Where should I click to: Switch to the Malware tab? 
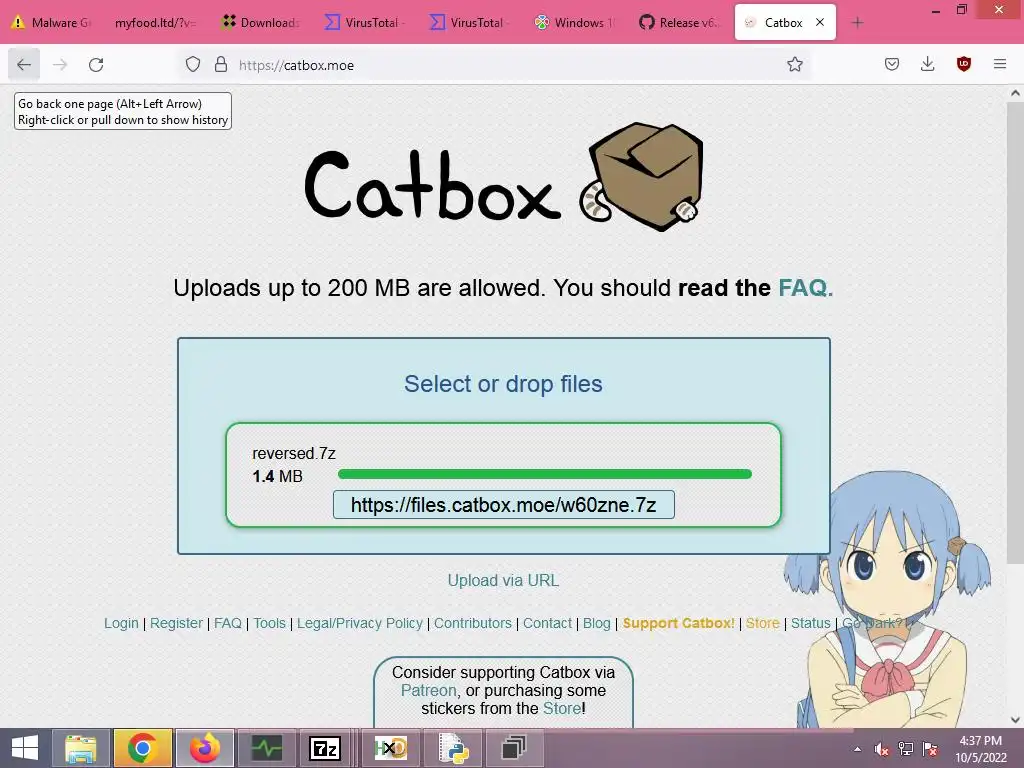click(x=51, y=23)
